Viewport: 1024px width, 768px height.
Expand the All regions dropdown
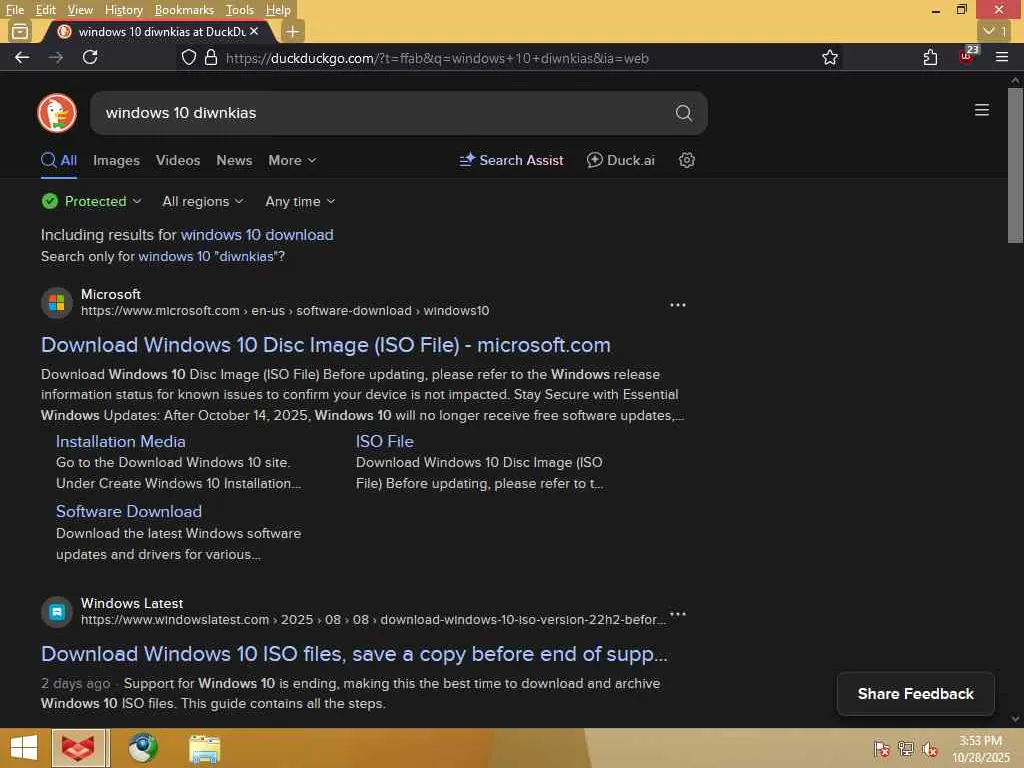202,201
